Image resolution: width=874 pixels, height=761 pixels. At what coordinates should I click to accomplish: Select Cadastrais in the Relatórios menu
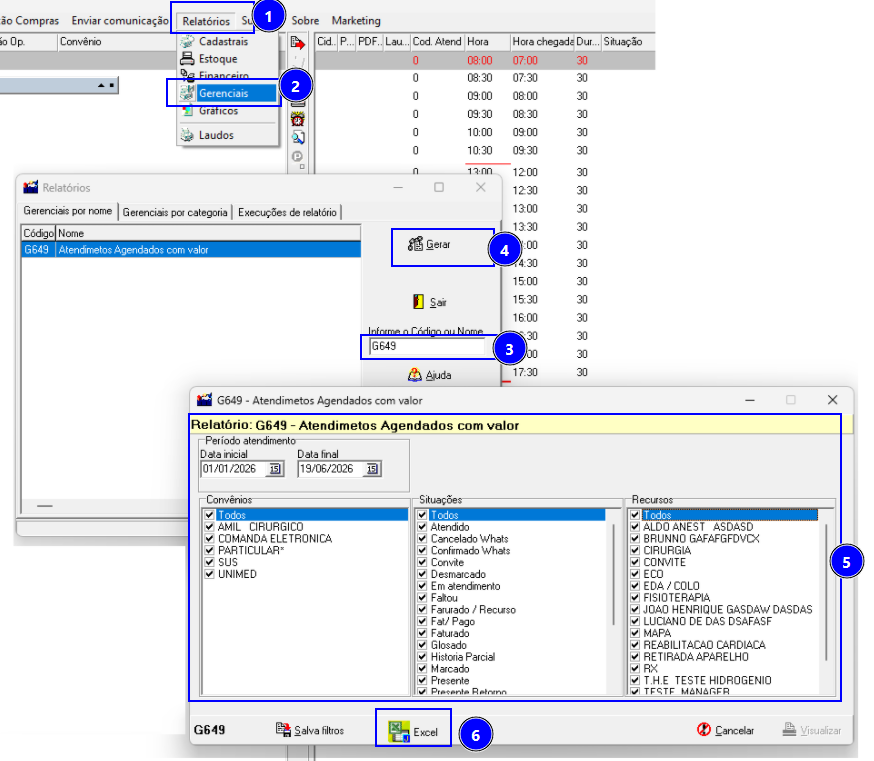[223, 41]
